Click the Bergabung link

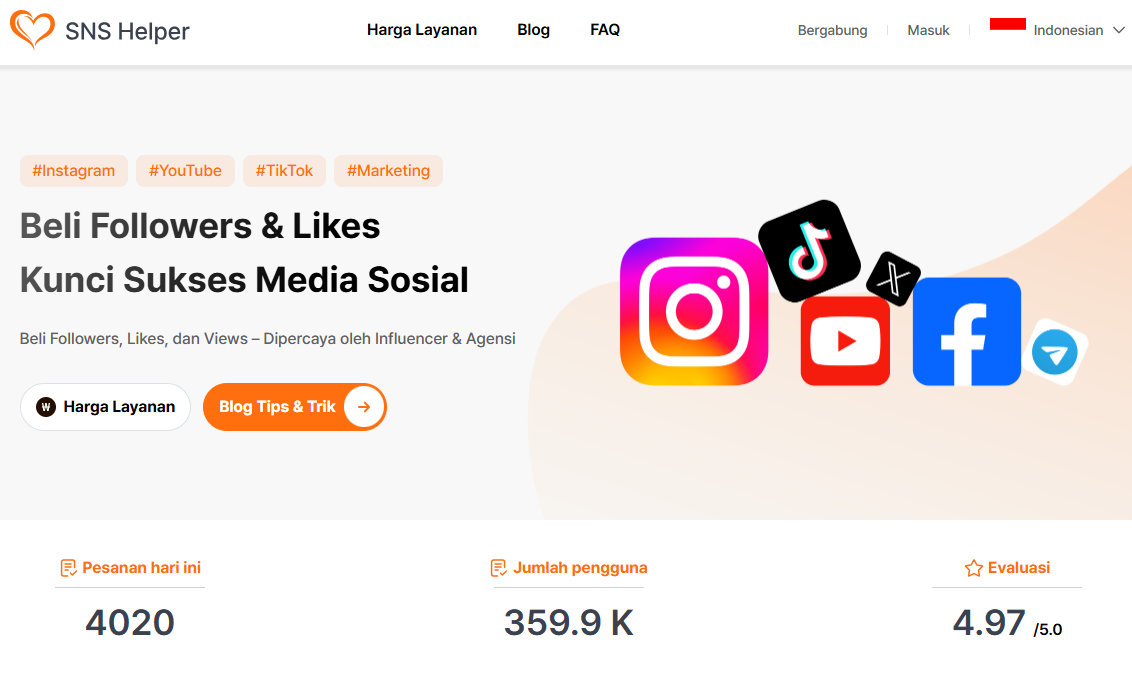pos(832,30)
